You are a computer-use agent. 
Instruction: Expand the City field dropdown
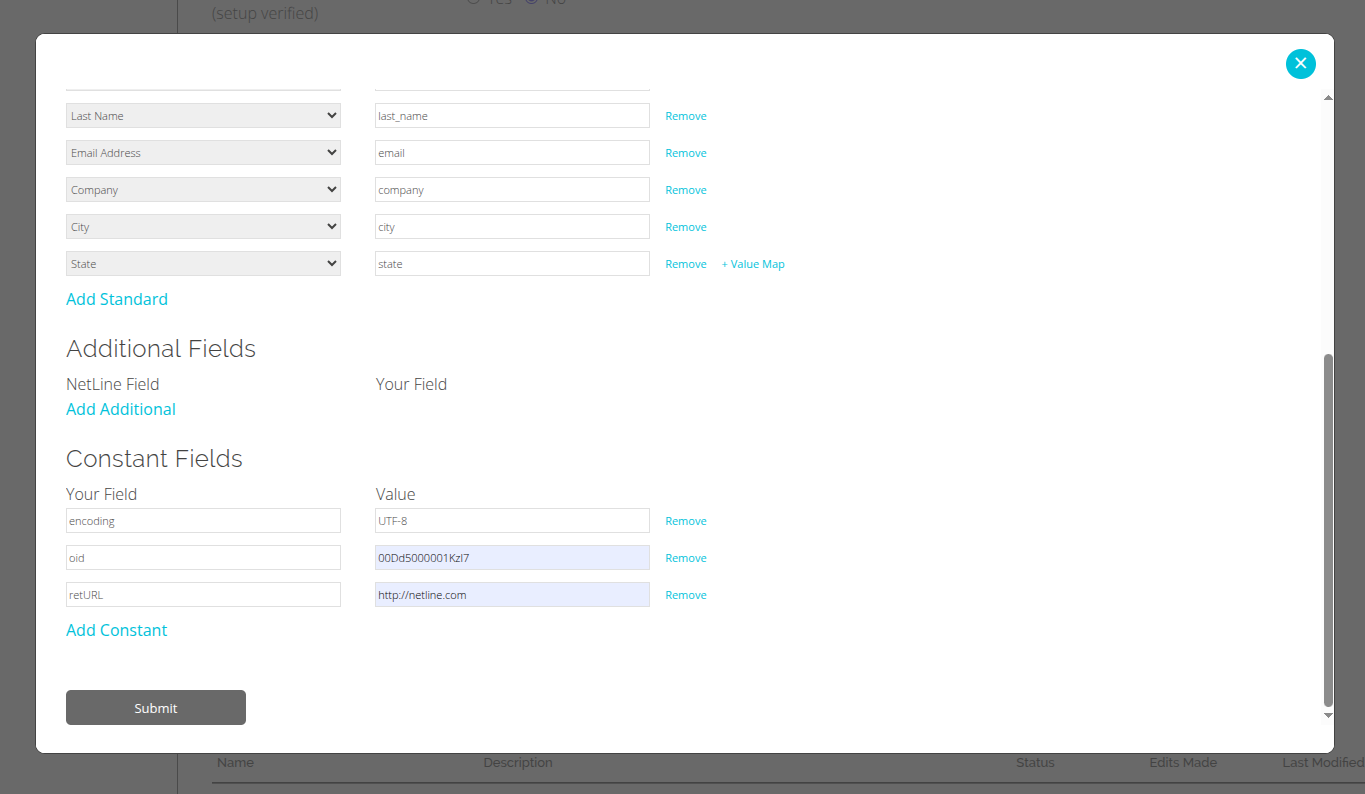[203, 227]
